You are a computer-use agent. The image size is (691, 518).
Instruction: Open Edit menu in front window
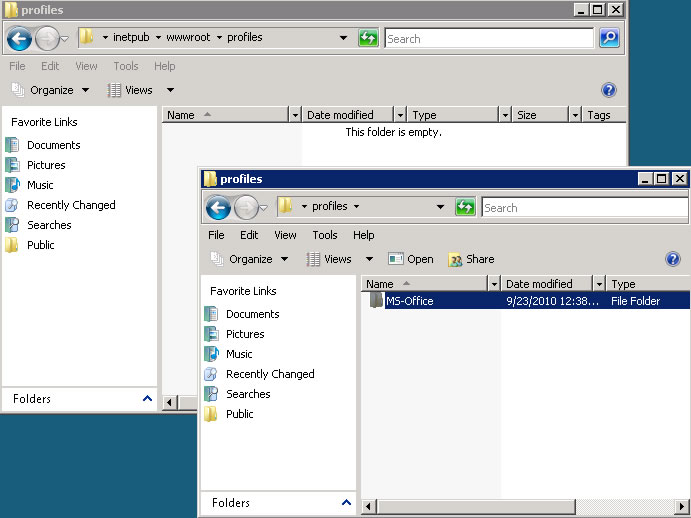[249, 235]
